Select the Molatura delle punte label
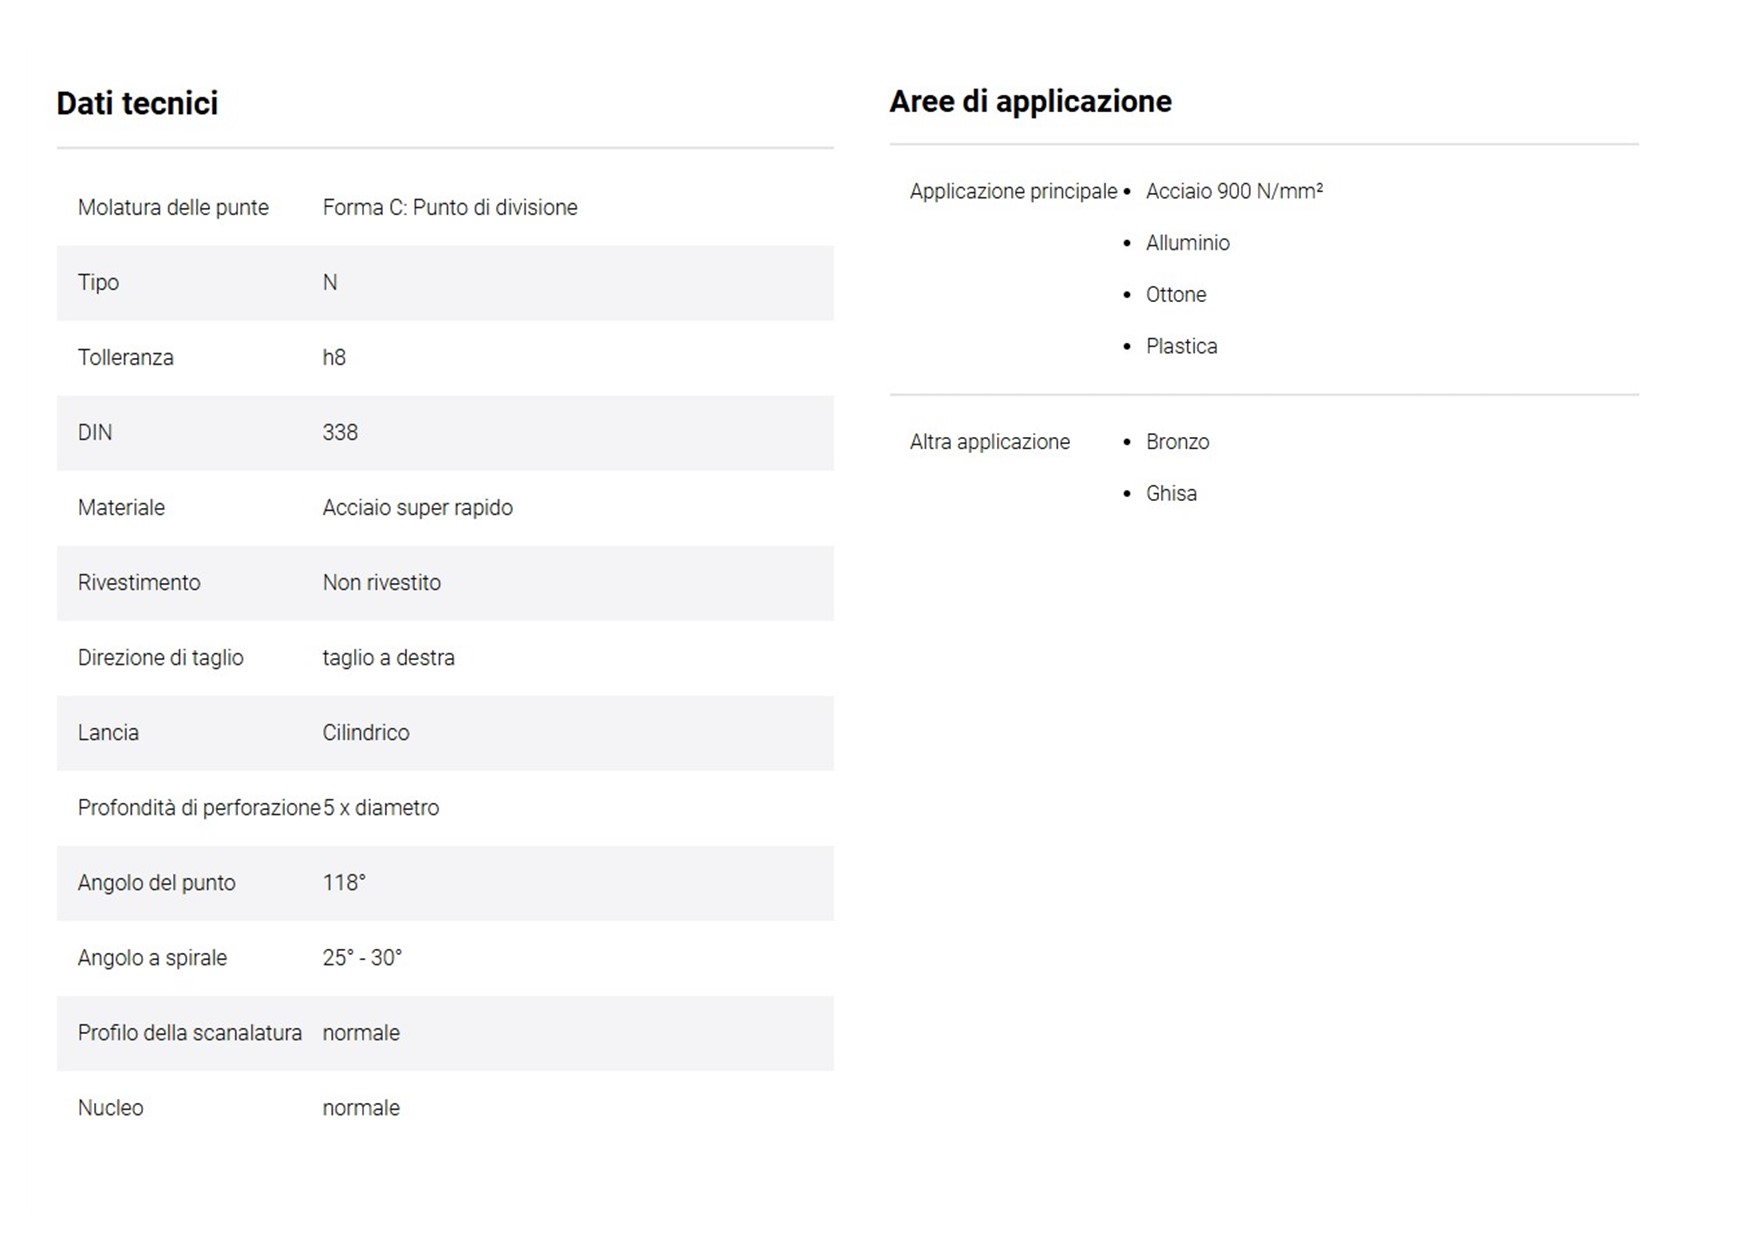The width and height of the screenshot is (1754, 1240). click(173, 207)
